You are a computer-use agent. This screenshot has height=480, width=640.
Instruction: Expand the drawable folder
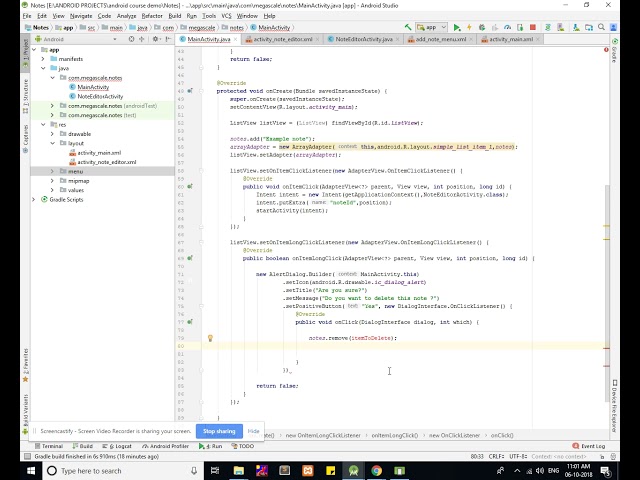(52, 134)
